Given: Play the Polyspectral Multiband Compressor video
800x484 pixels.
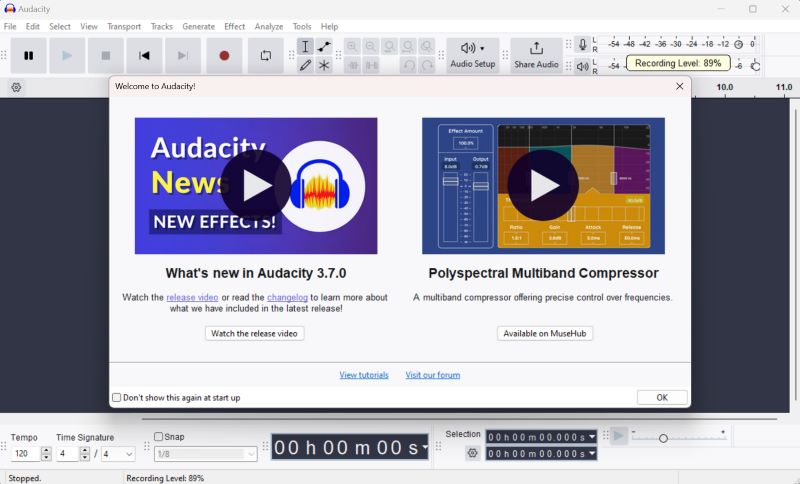Looking at the screenshot, I should tap(543, 186).
